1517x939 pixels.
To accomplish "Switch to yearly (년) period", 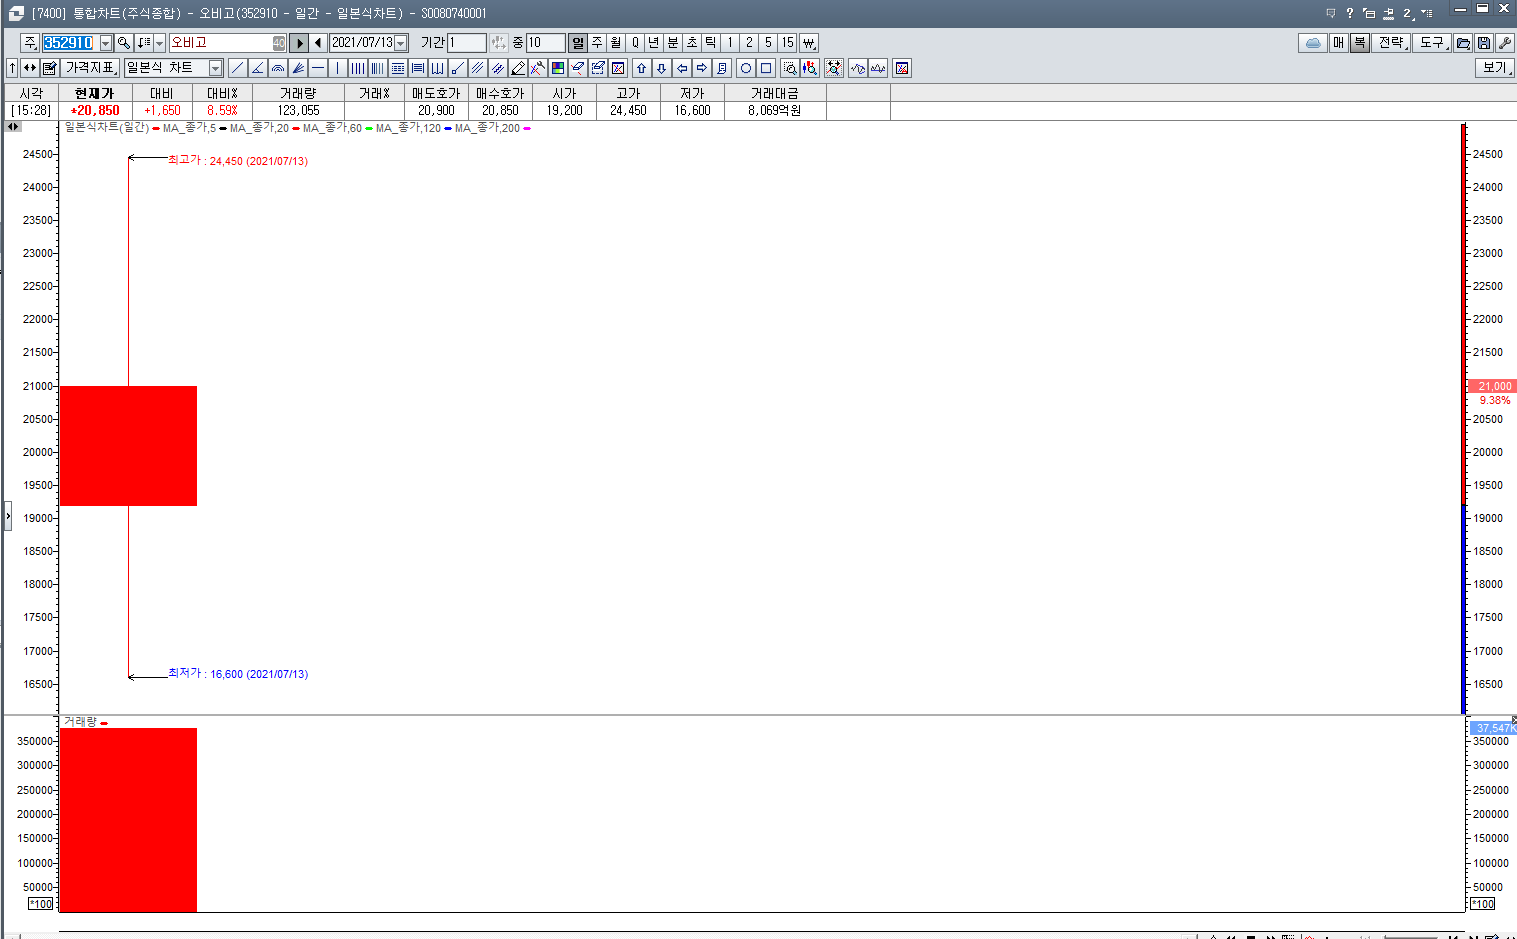I will 654,43.
